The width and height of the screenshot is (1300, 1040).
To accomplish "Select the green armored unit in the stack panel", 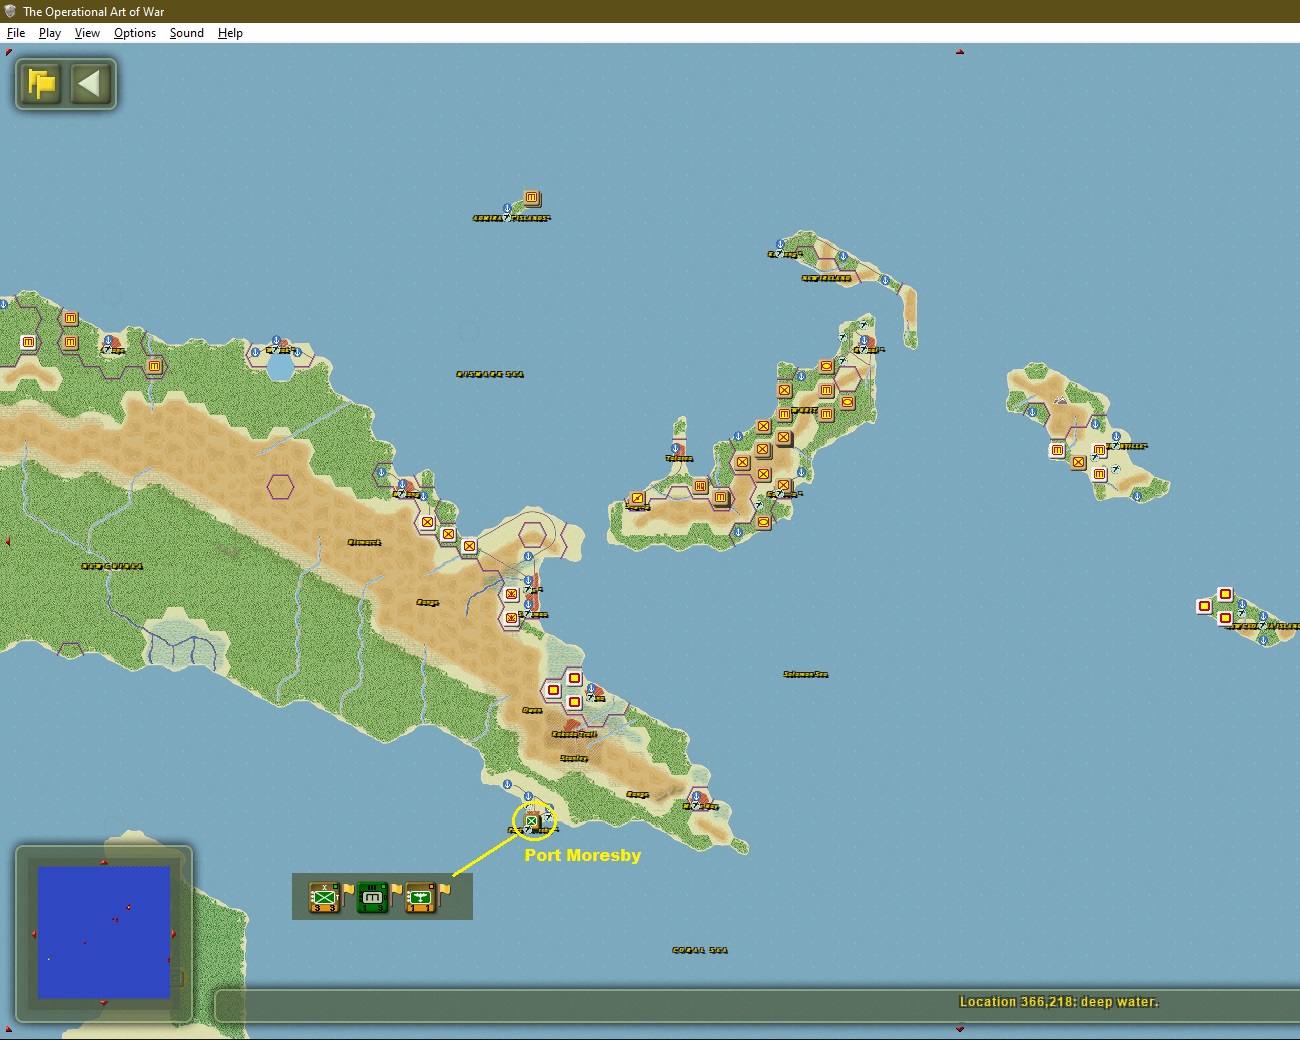I will pos(372,897).
